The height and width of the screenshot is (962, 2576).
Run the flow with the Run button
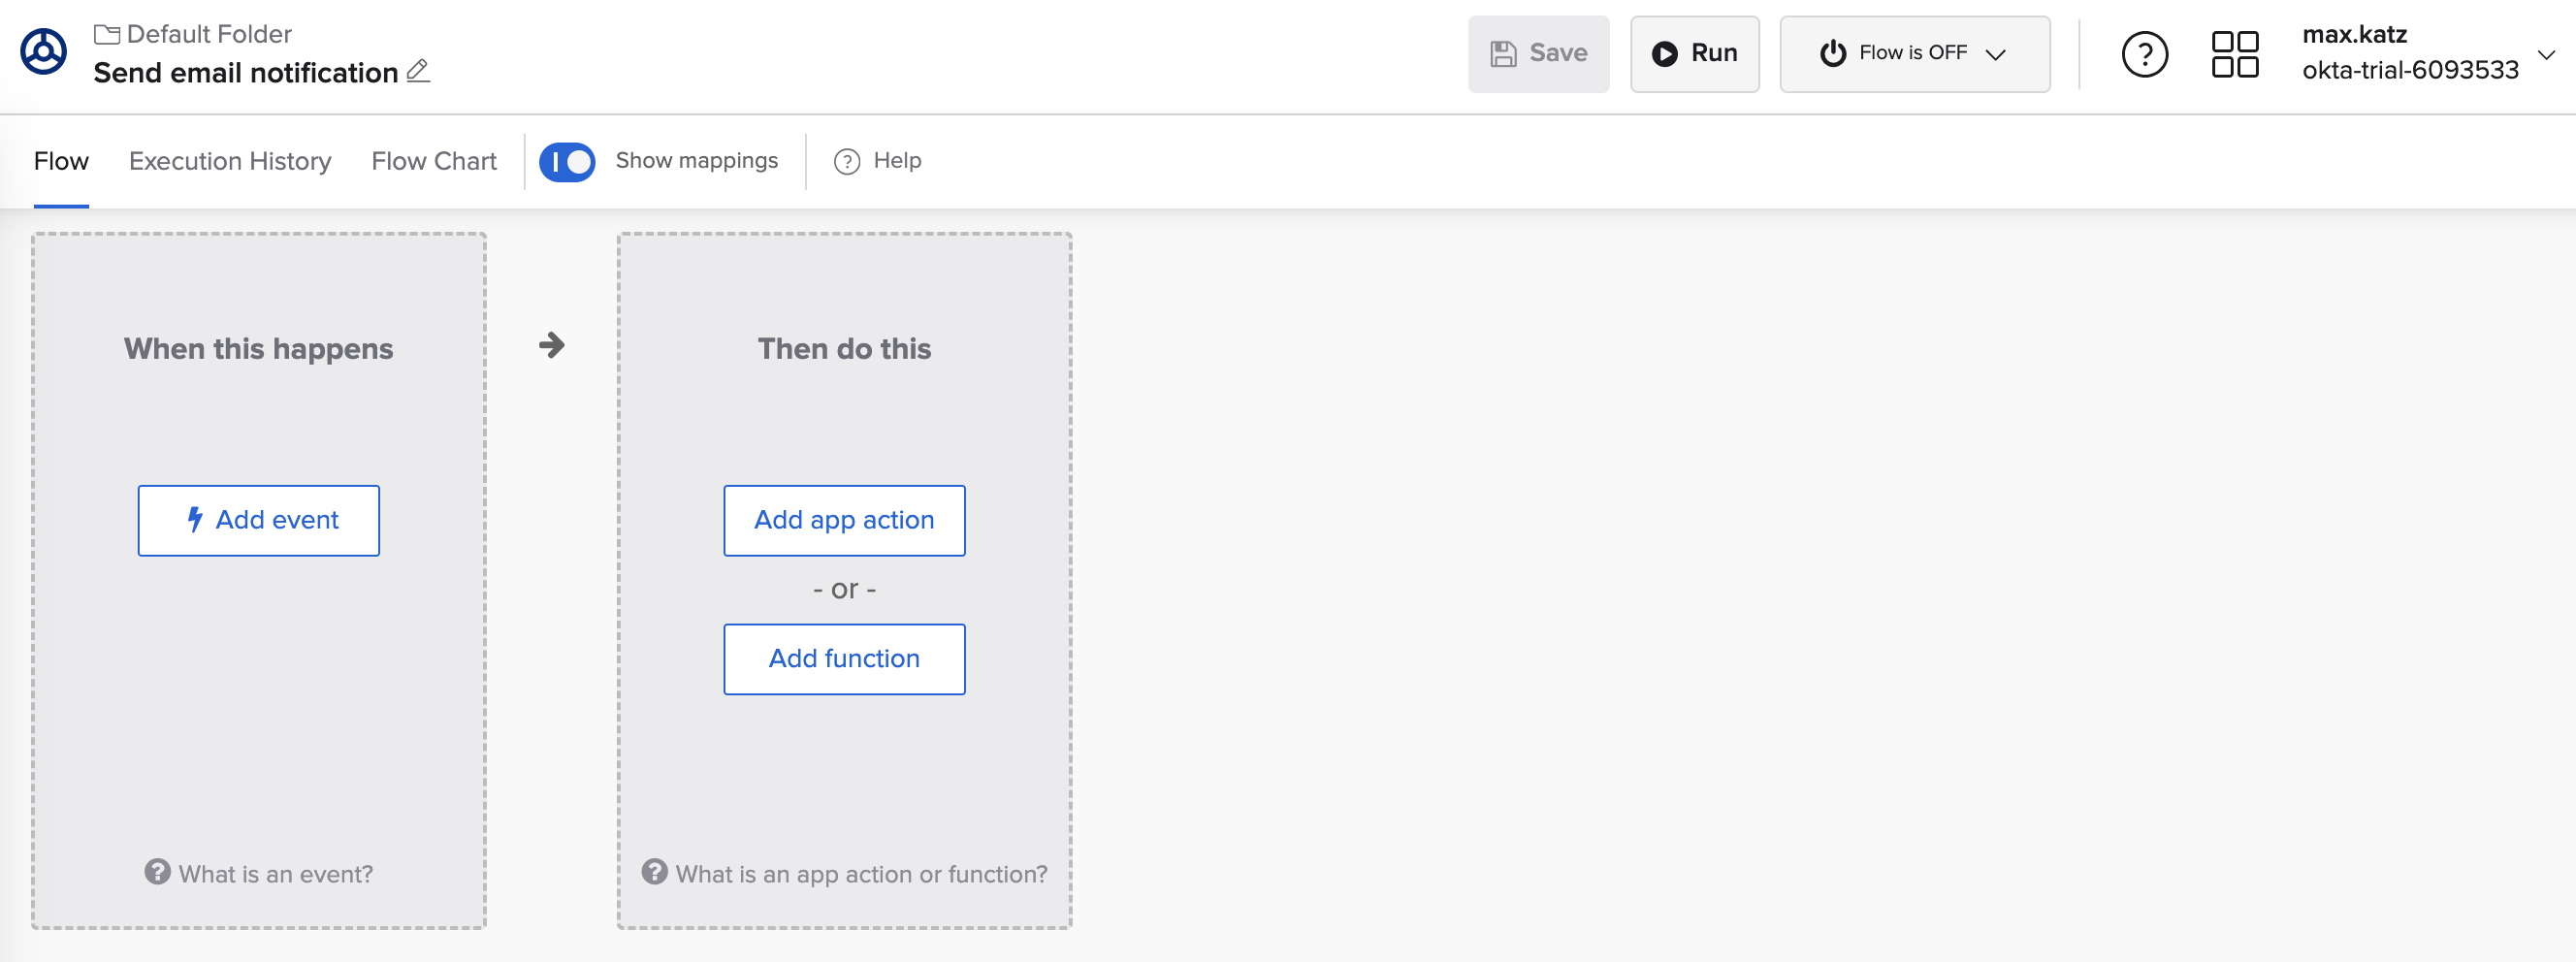pos(1694,54)
